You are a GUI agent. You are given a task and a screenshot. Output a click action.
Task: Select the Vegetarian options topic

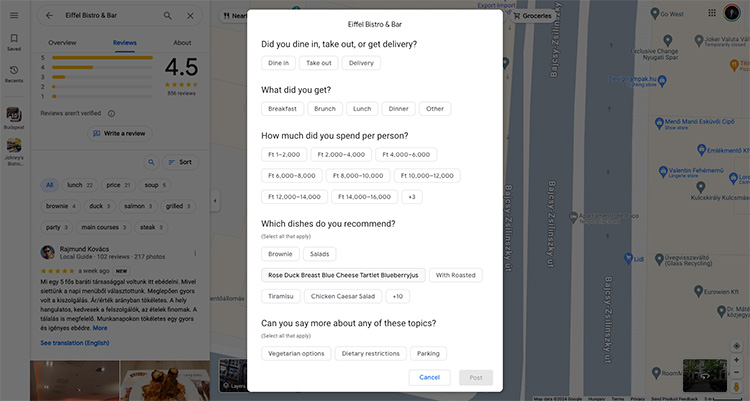296,354
